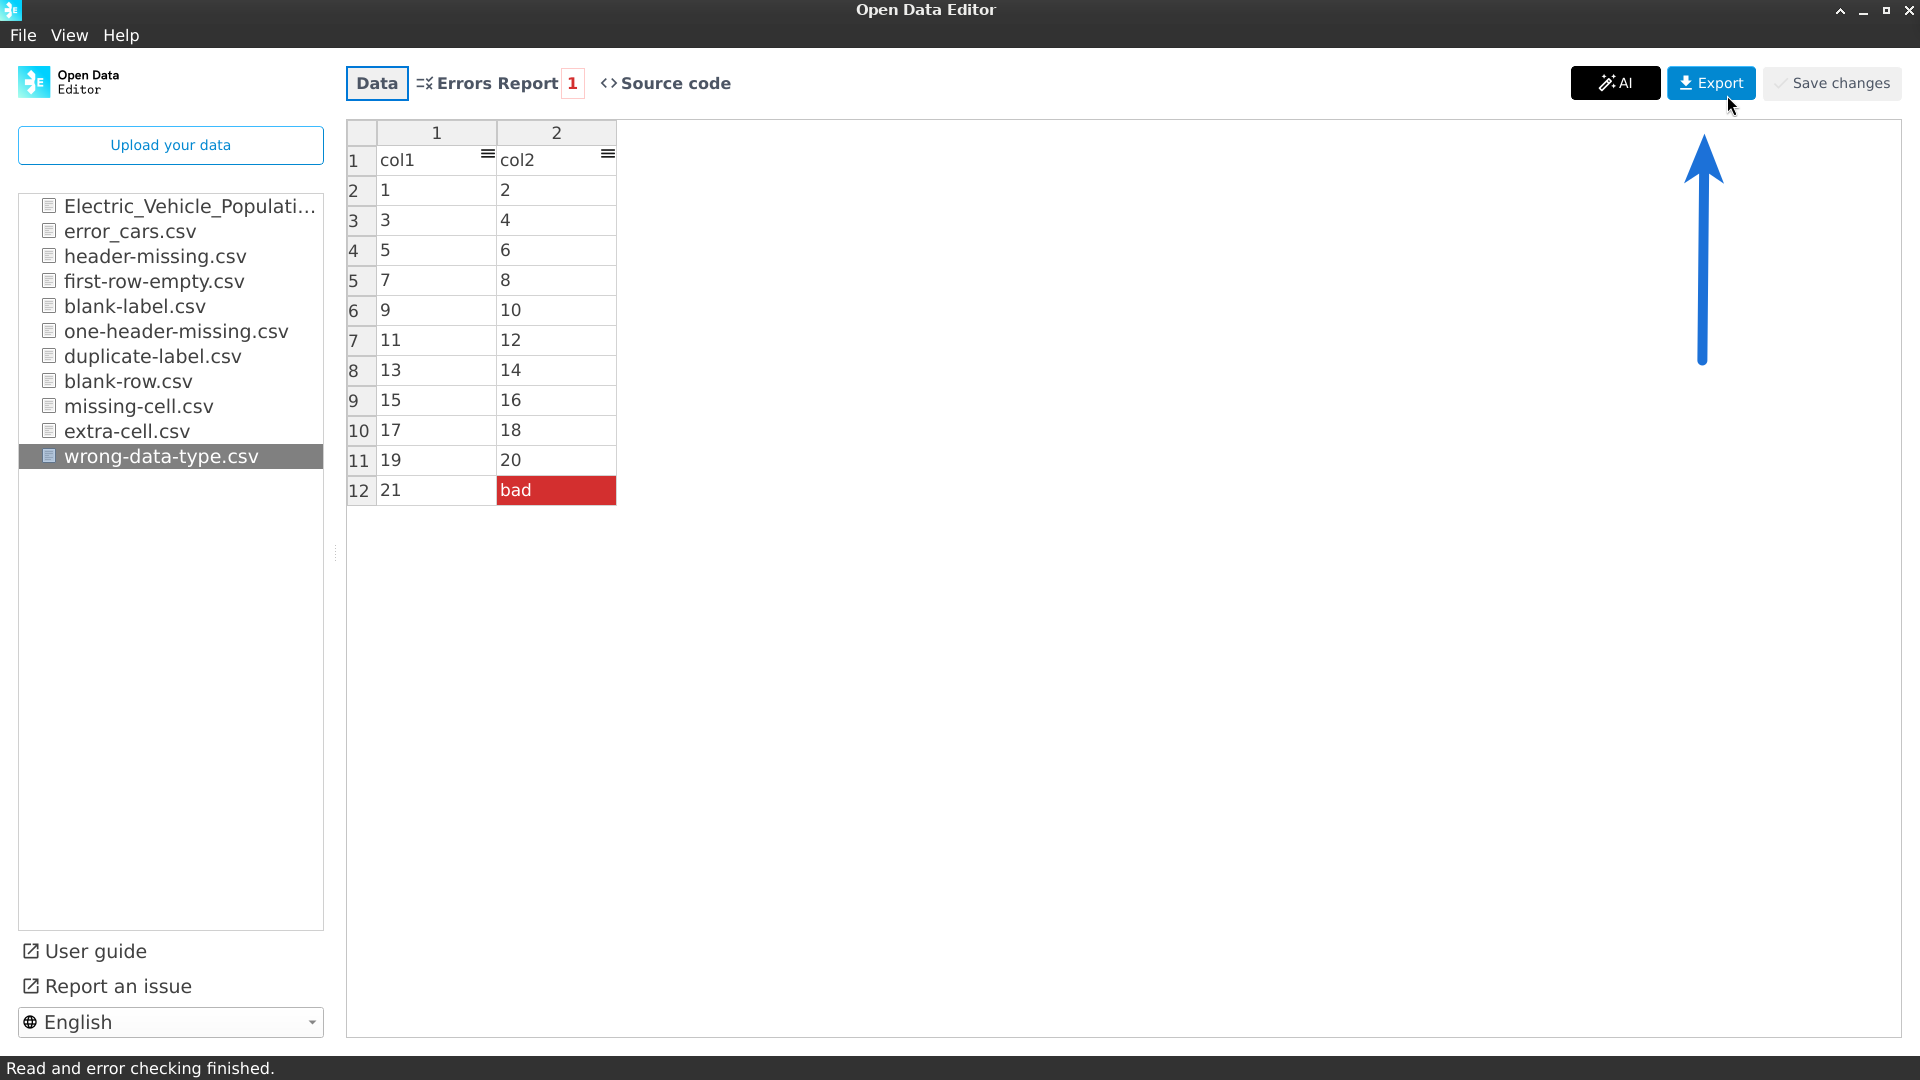Image resolution: width=1920 pixels, height=1080 pixels.
Task: Click the blank-row.csv file icon
Action: [49, 381]
